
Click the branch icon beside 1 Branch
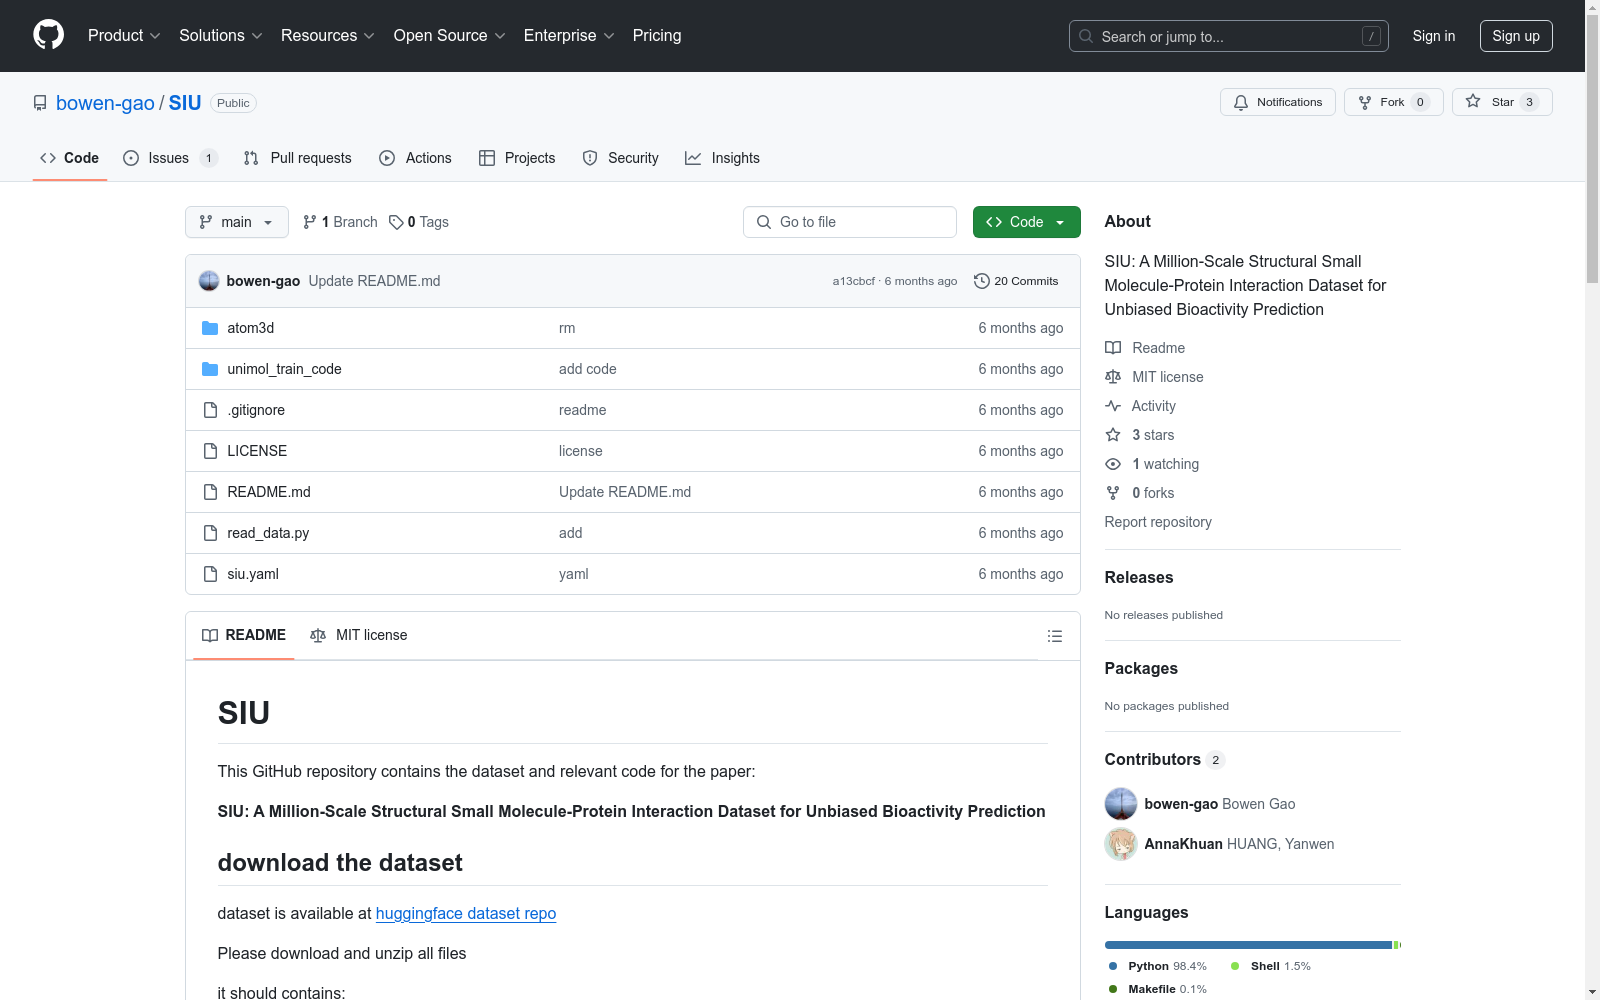pos(310,222)
